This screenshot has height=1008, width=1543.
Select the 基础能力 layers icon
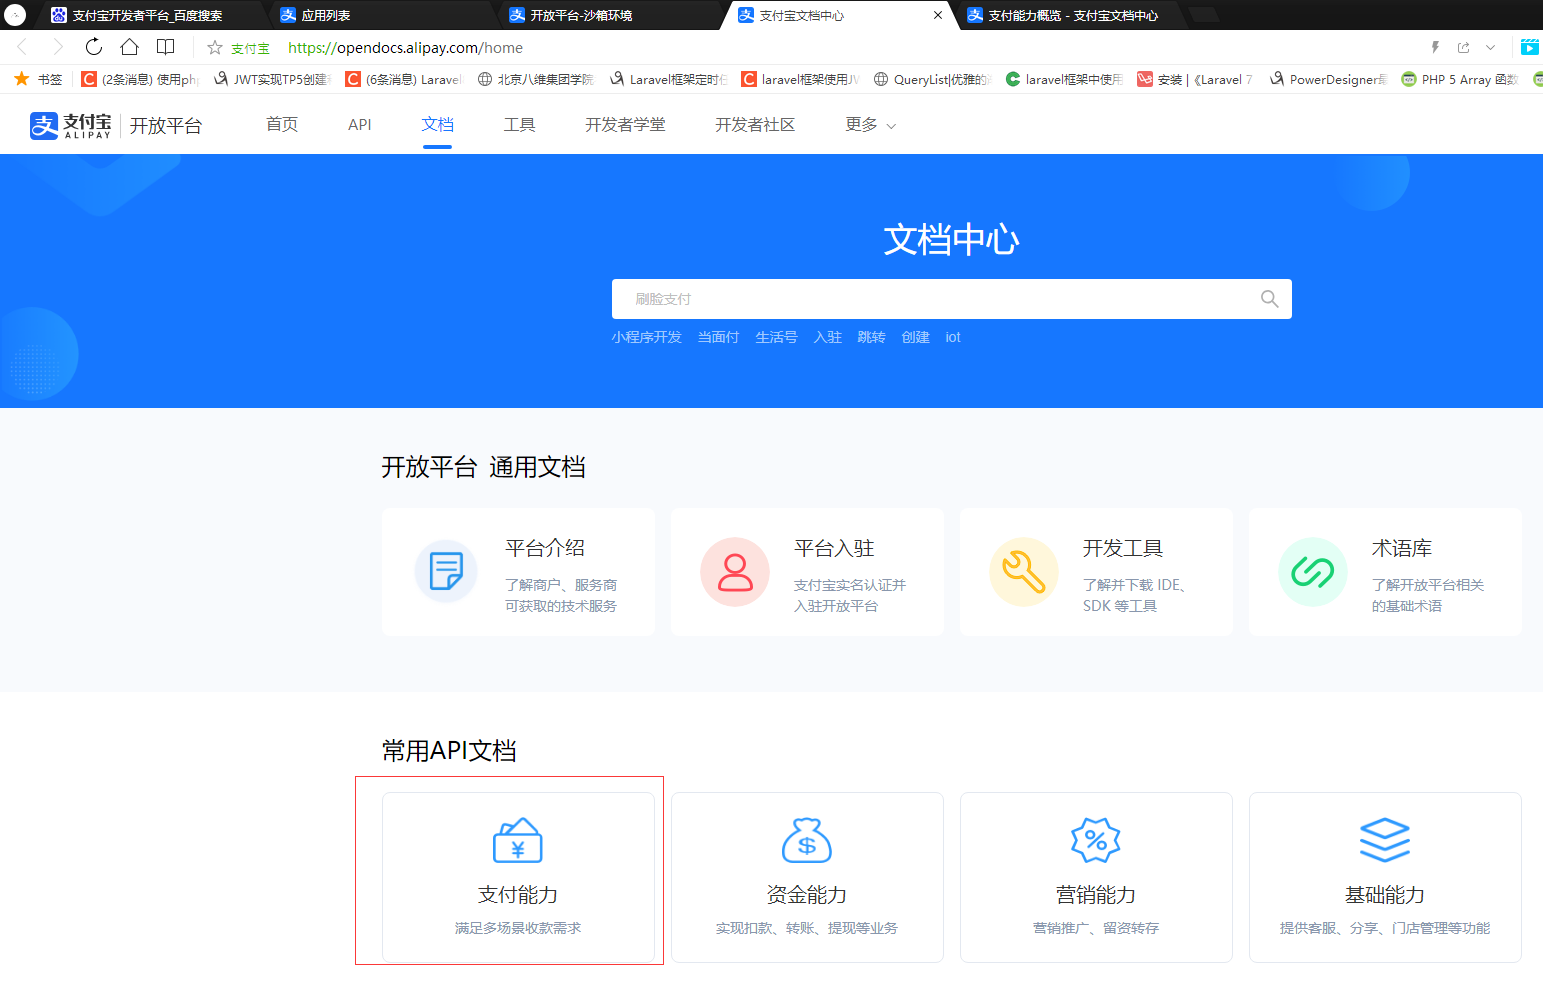[x=1384, y=840]
